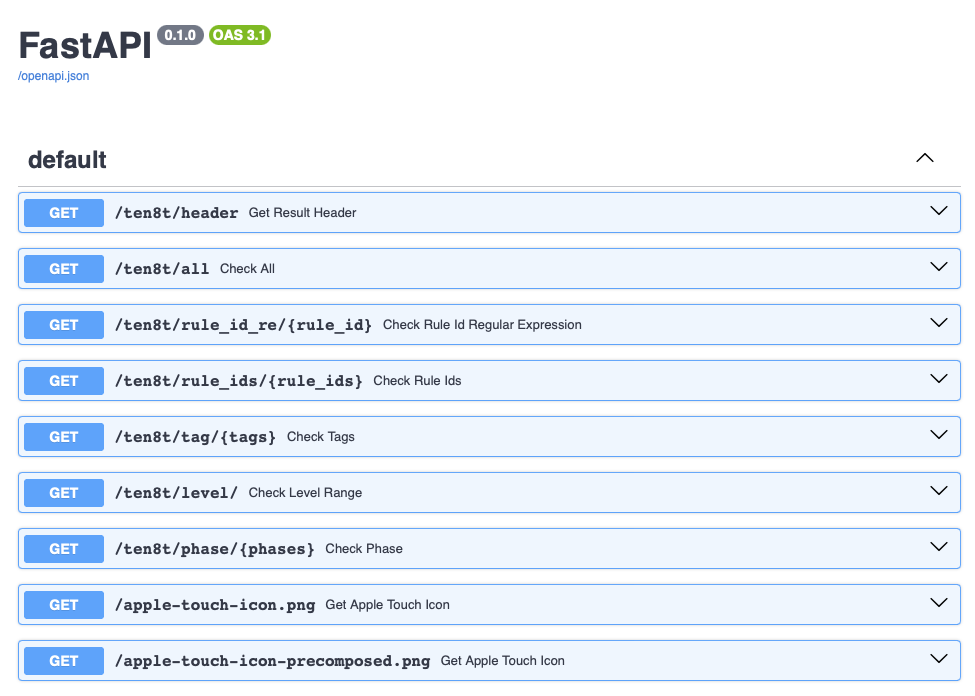Click GET button for rule_id_re endpoint
975x696 pixels.
click(x=64, y=325)
